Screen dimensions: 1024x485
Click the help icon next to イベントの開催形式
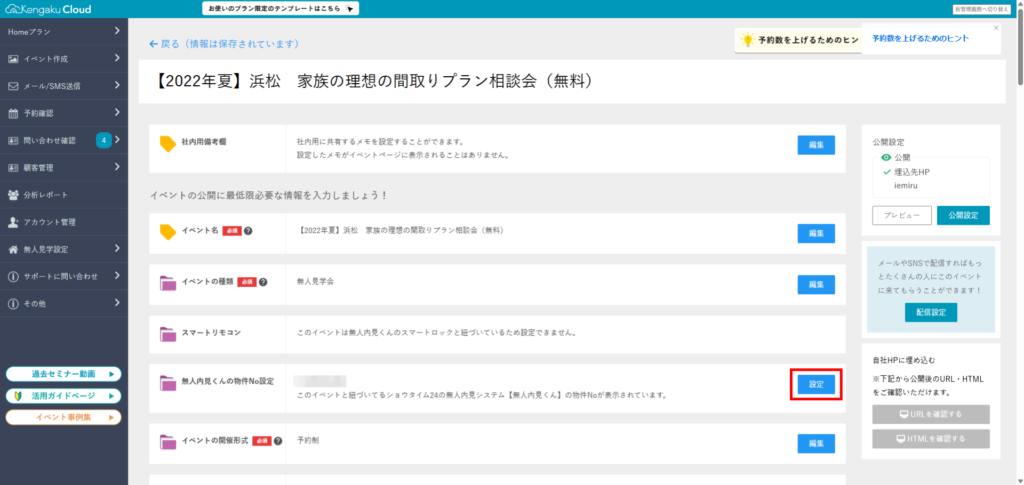click(278, 441)
